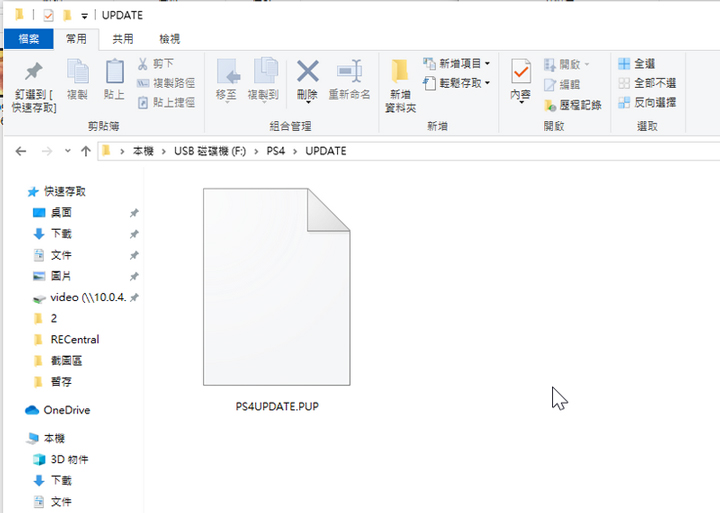Click the Rename (重新命名) icon

pyautogui.click(x=349, y=71)
